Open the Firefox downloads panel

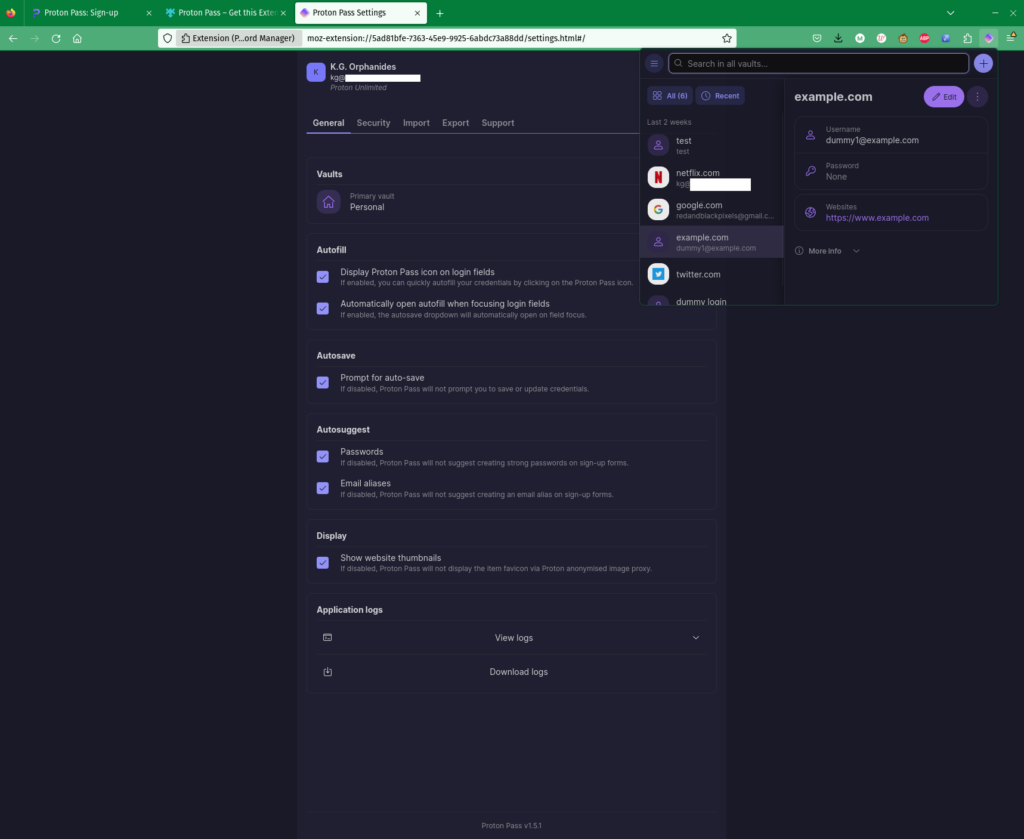pos(838,39)
